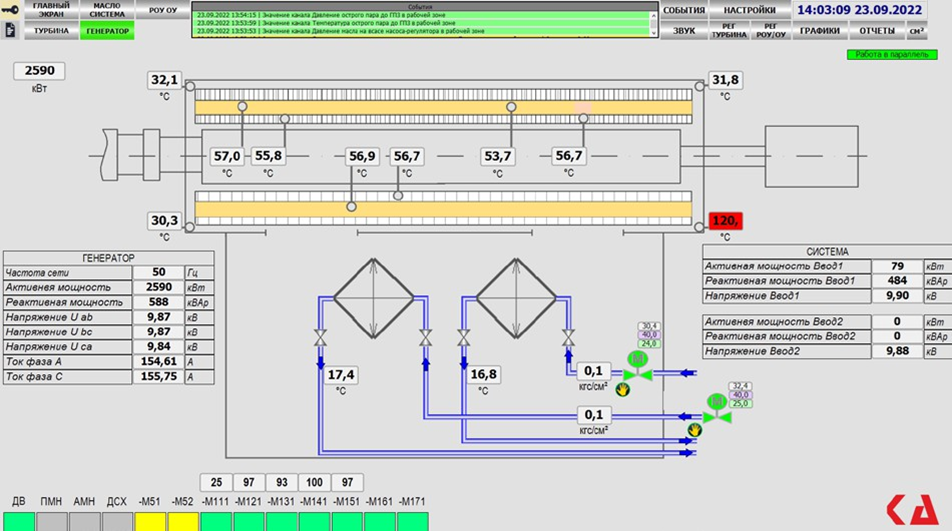Click the 32,1 °C temperature readout
Screen dimensions: 952x531
[x=164, y=80]
